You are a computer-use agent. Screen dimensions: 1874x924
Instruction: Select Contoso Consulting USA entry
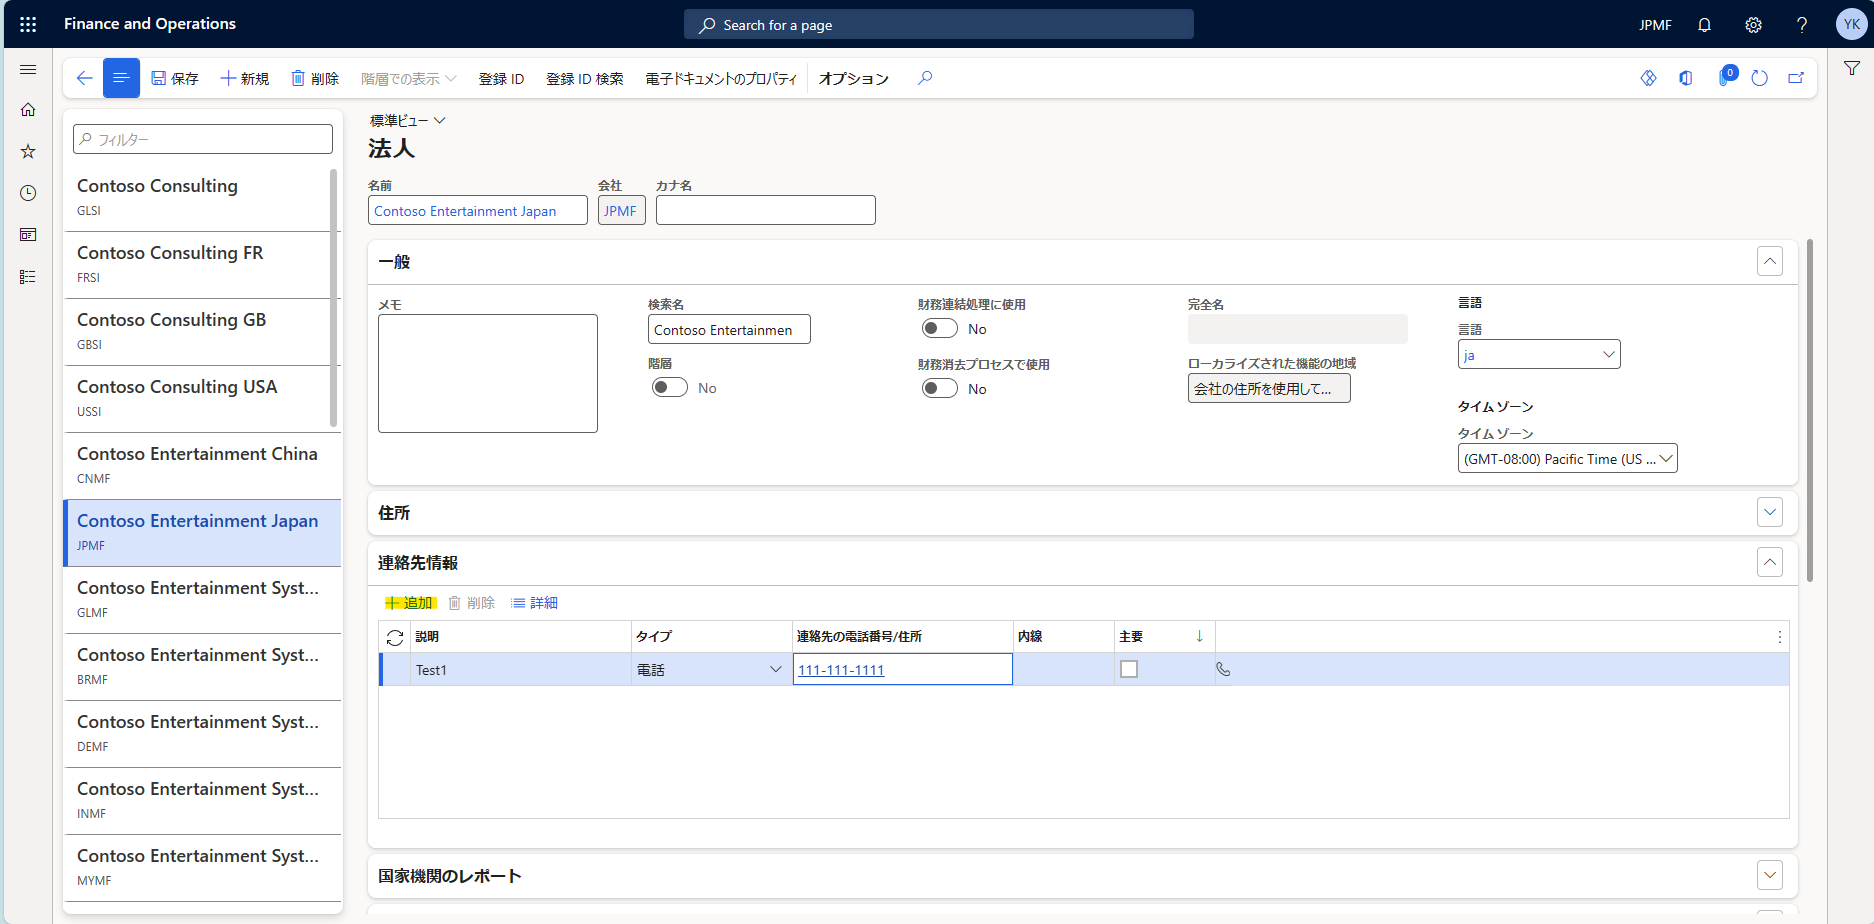click(x=197, y=398)
